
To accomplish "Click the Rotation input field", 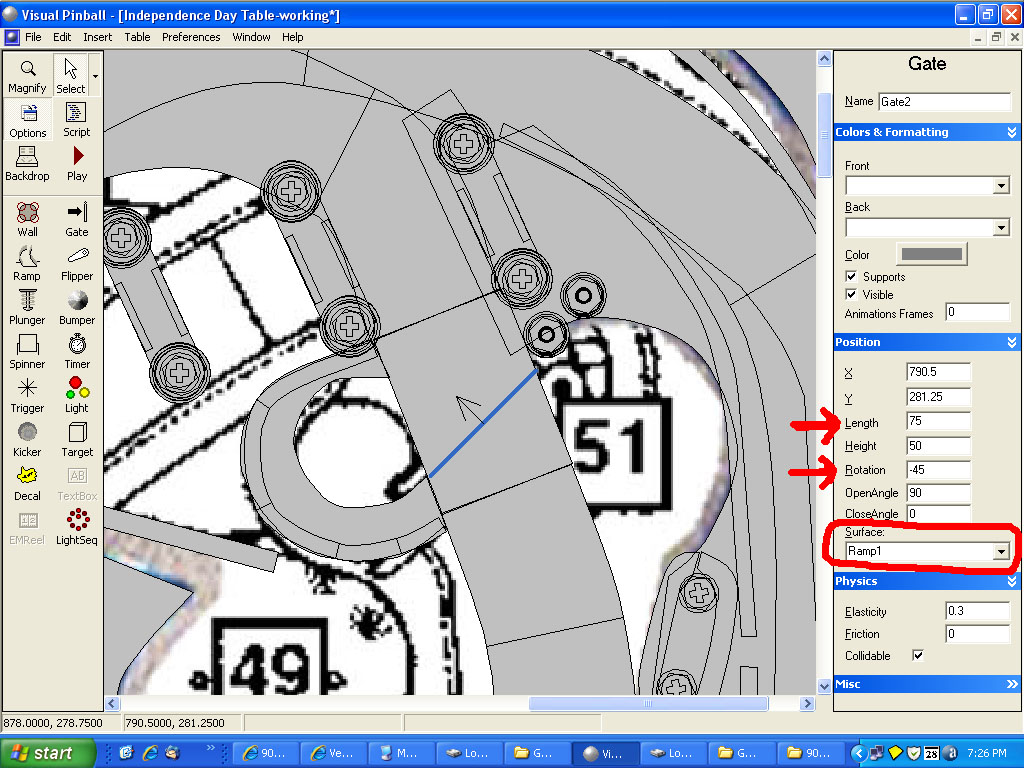I will [x=937, y=470].
